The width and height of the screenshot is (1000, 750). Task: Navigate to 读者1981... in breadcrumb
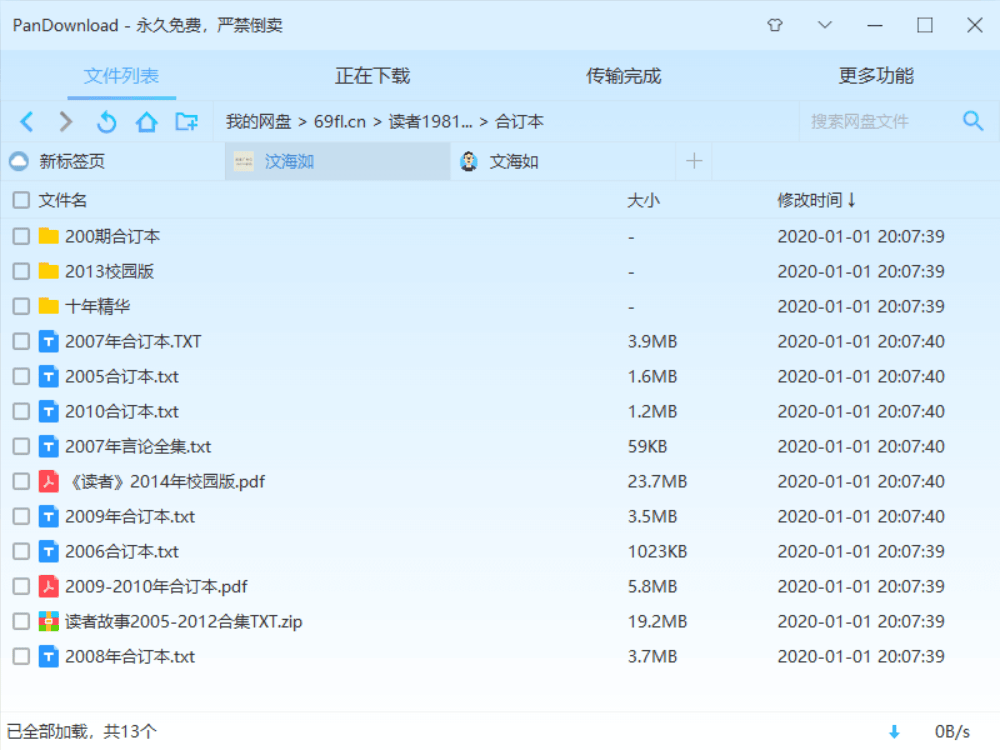[x=430, y=121]
